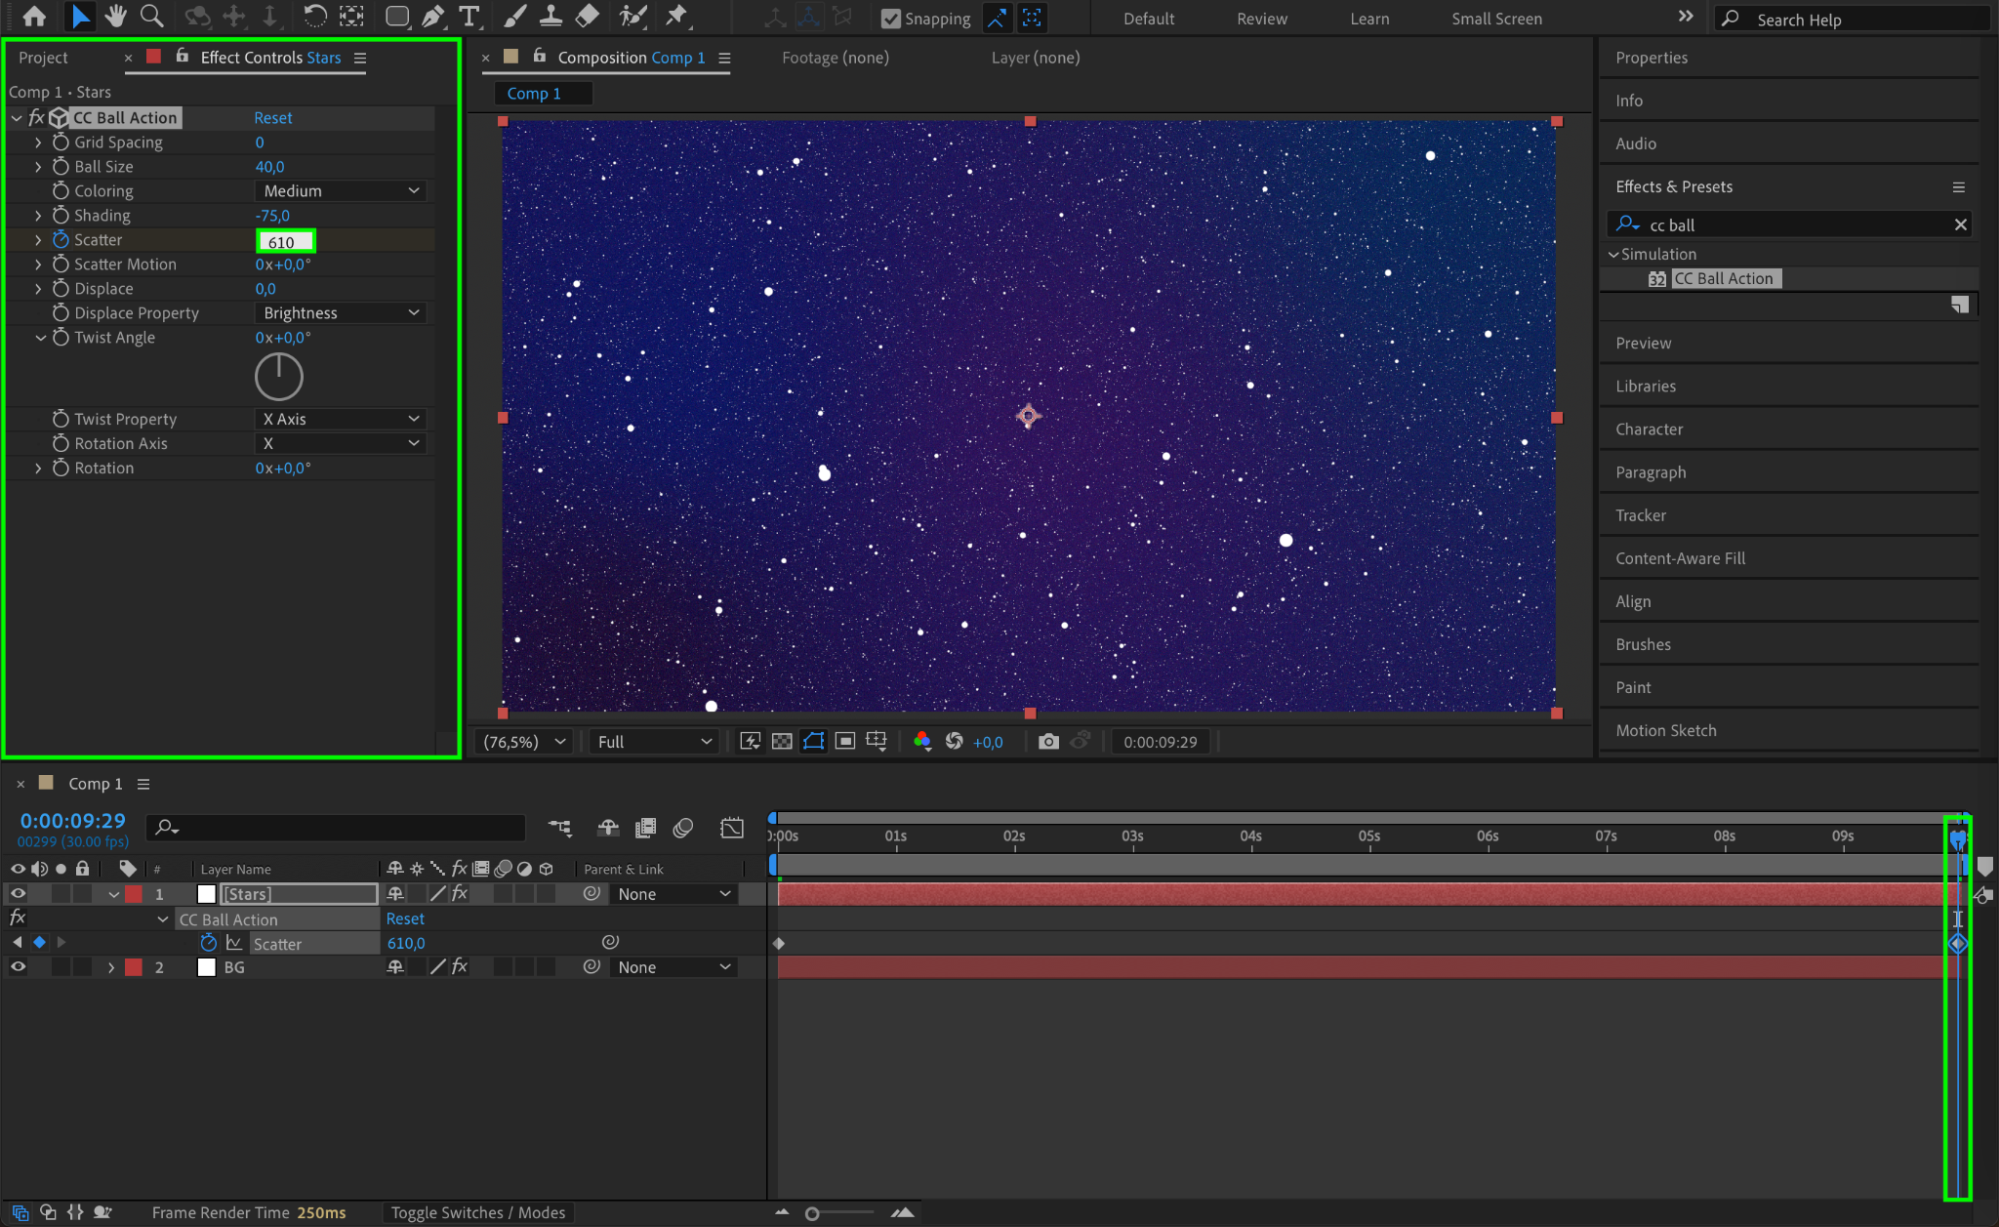The image size is (1999, 1227).
Task: Open the Coloring dropdown set to Medium
Action: pos(340,191)
